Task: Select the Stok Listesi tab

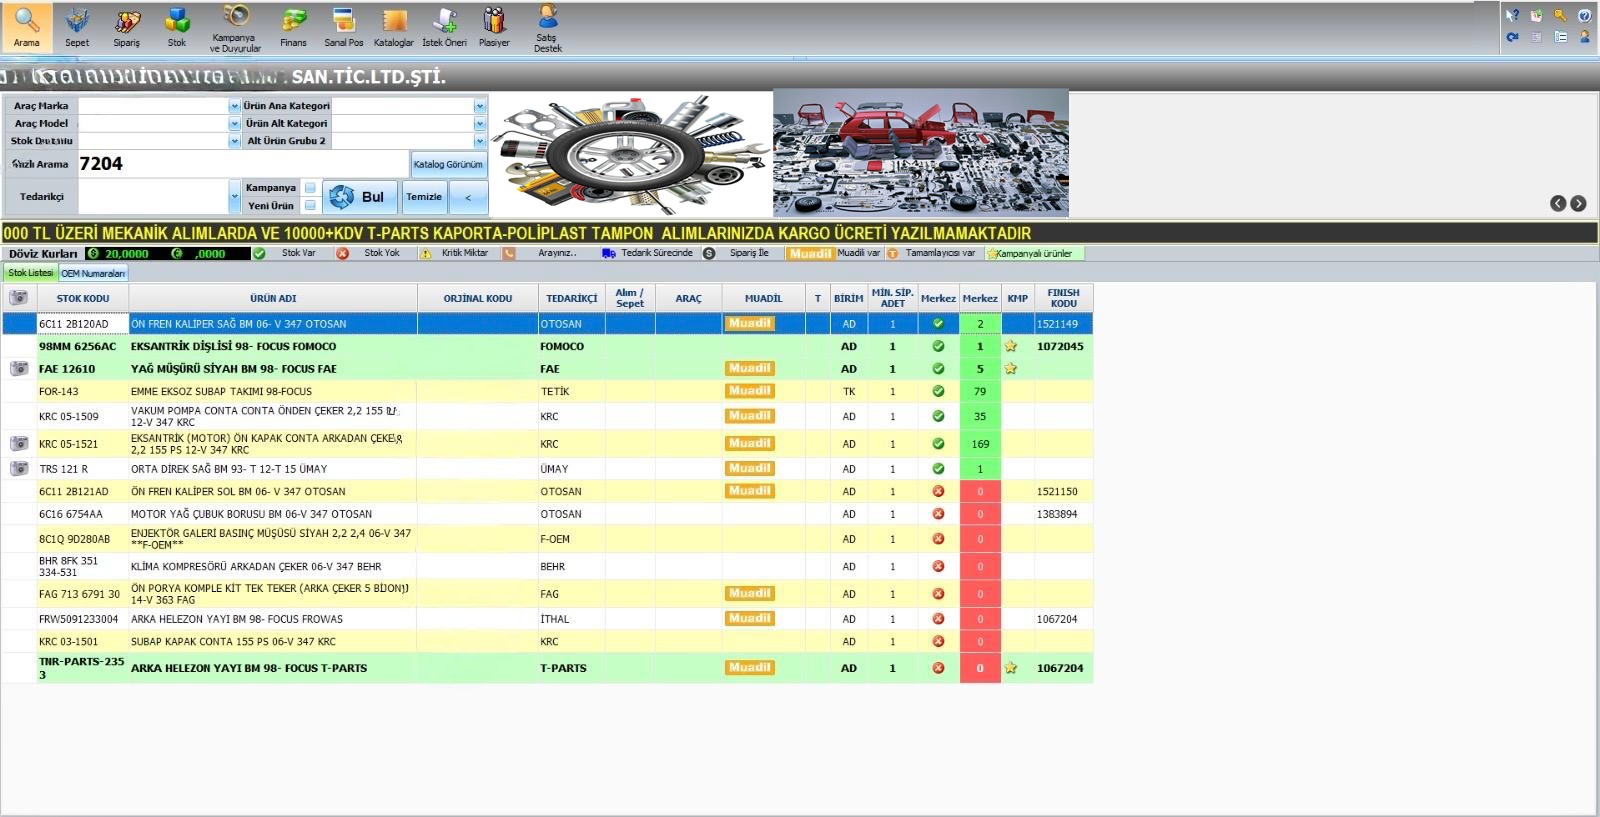Action: pos(30,273)
